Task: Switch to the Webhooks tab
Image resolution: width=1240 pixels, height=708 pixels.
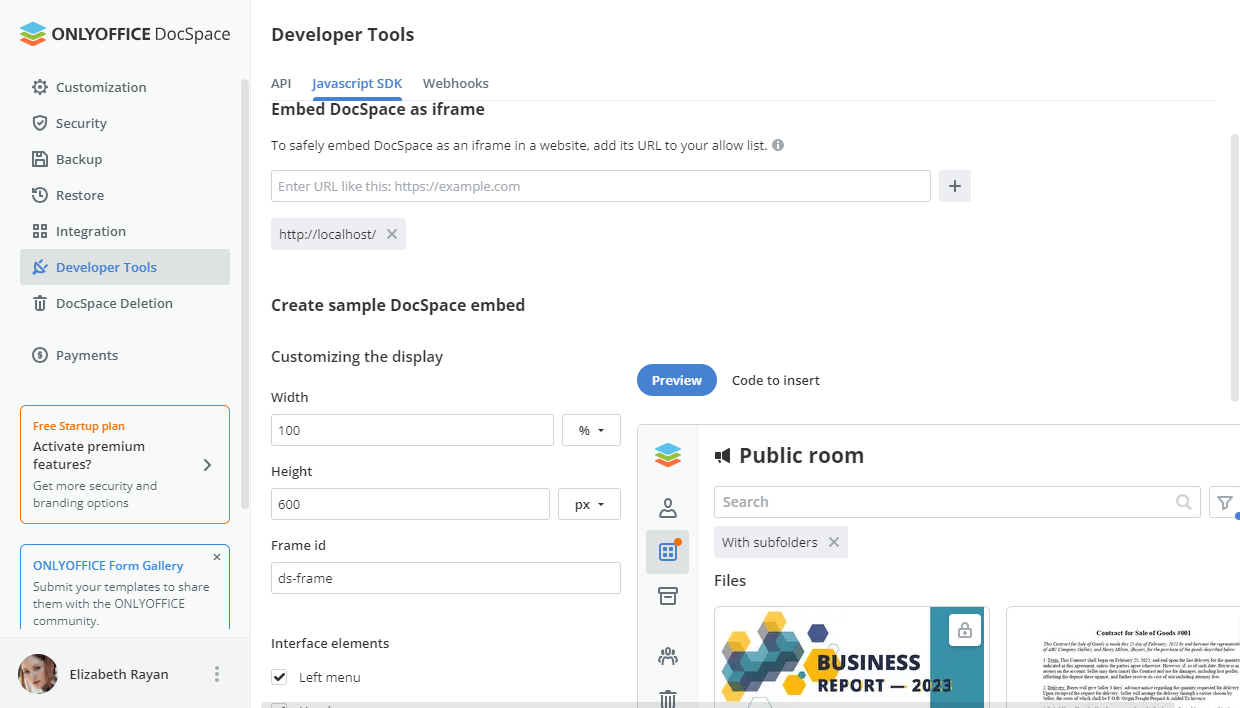Action: [x=455, y=84]
